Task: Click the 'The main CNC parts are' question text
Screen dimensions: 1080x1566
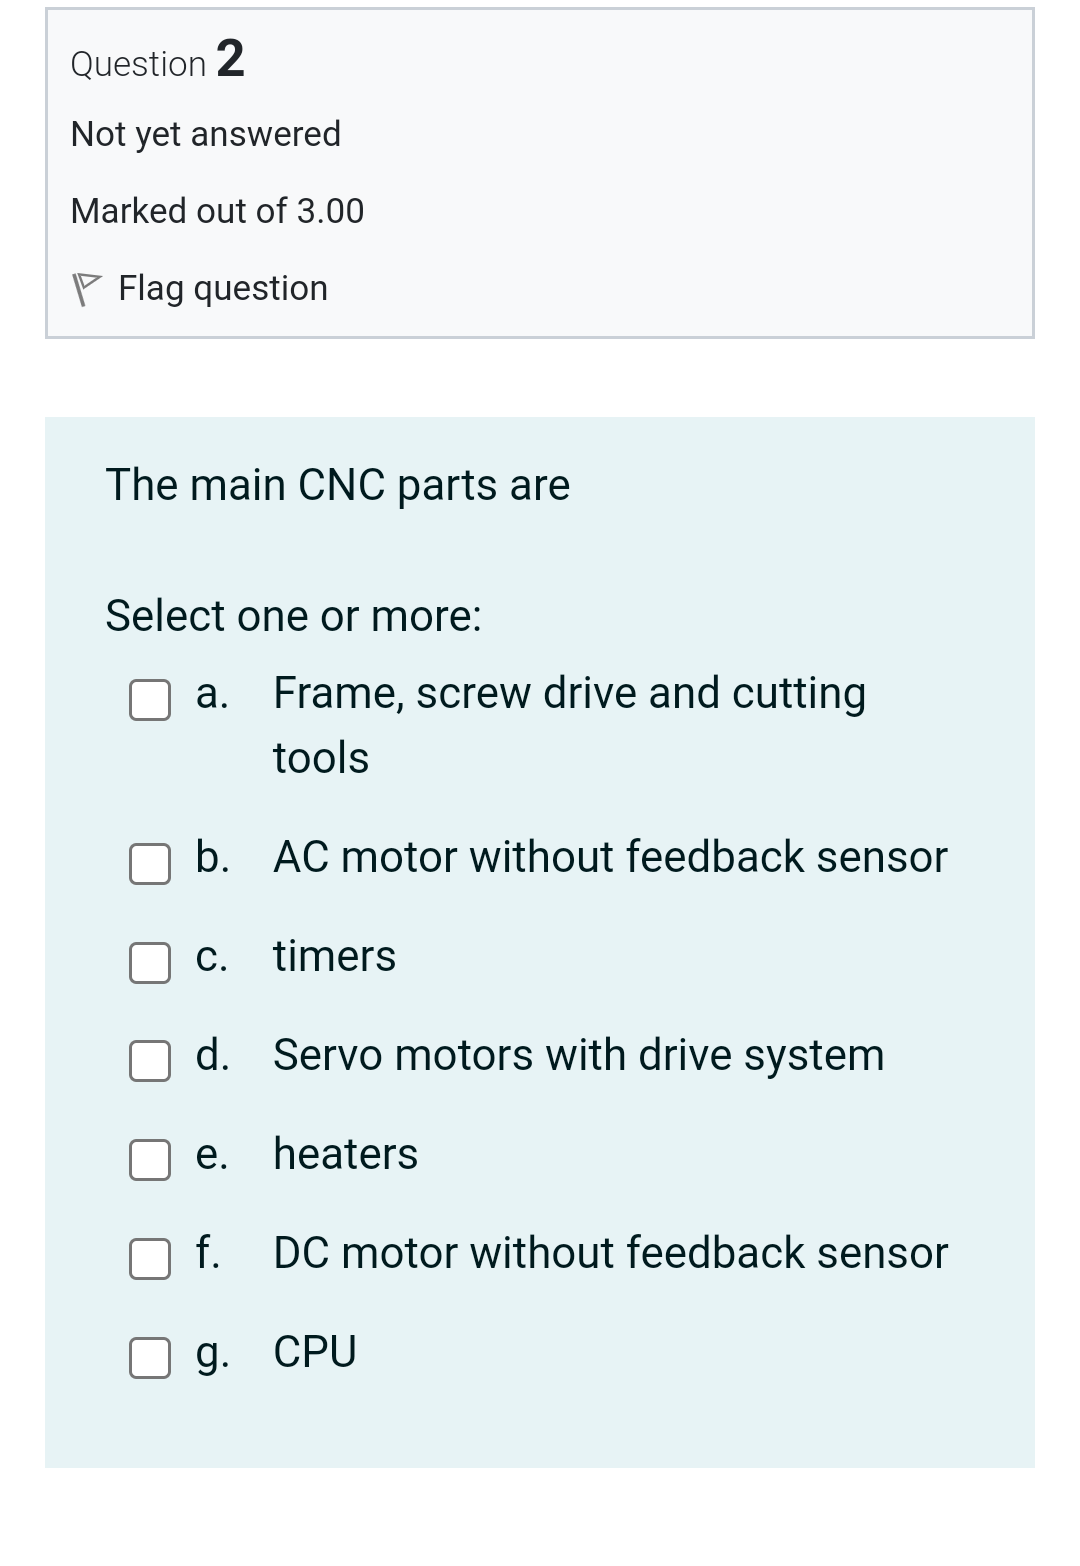Action: coord(338,485)
